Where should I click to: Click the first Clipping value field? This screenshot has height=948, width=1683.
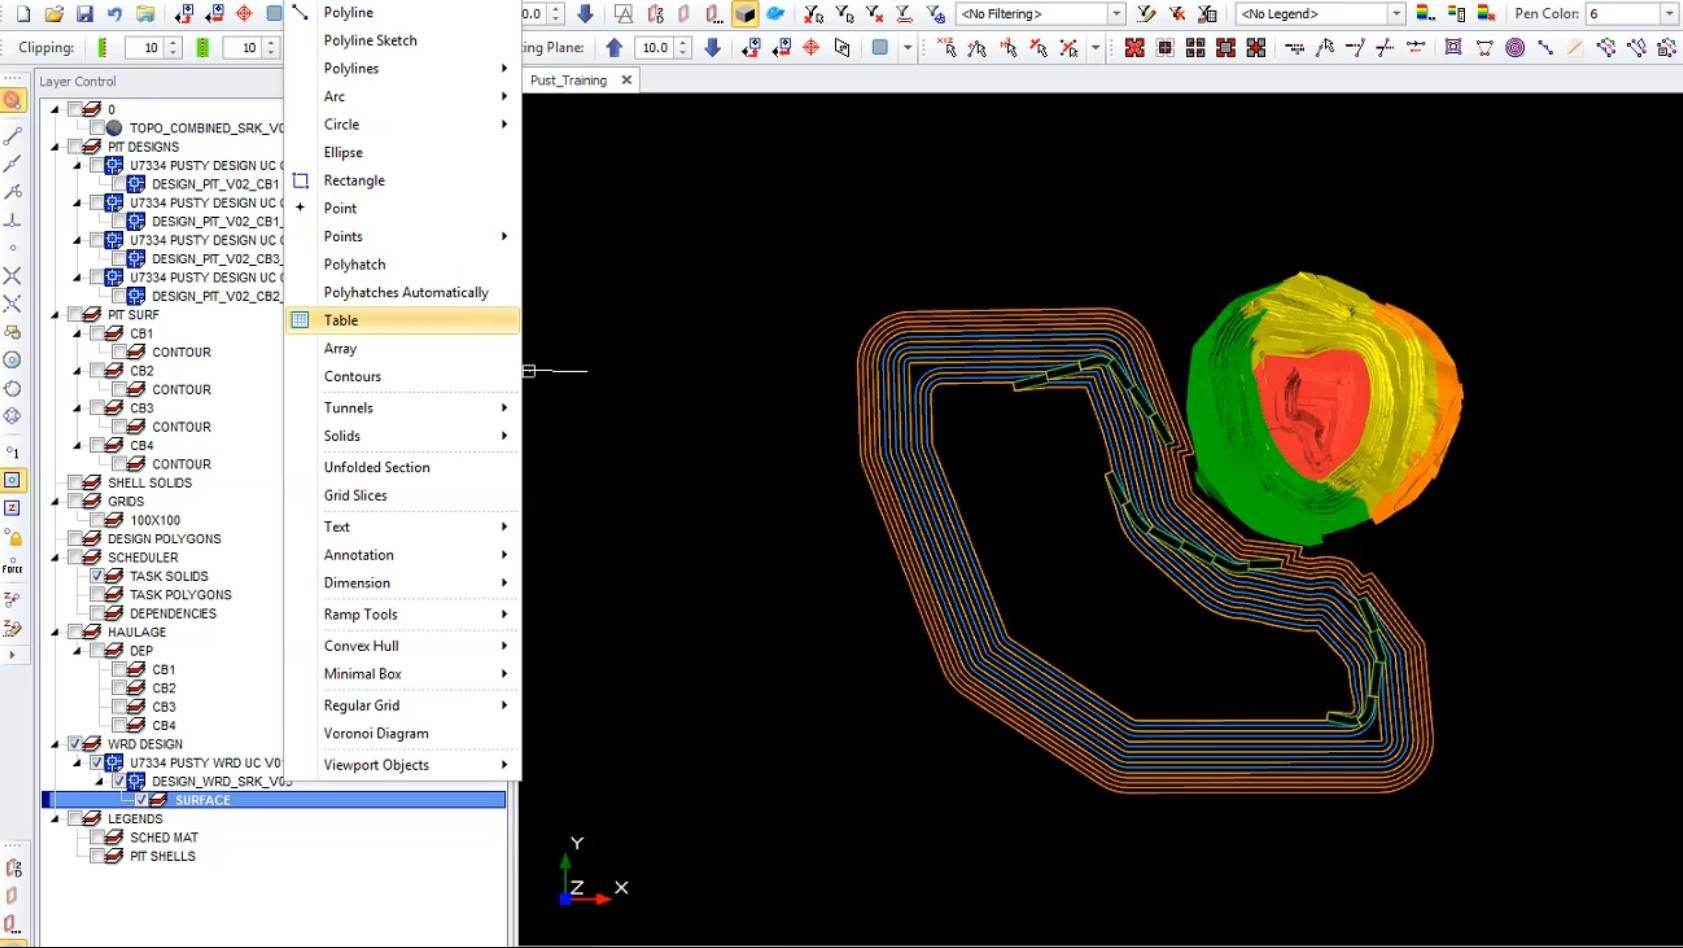[143, 48]
